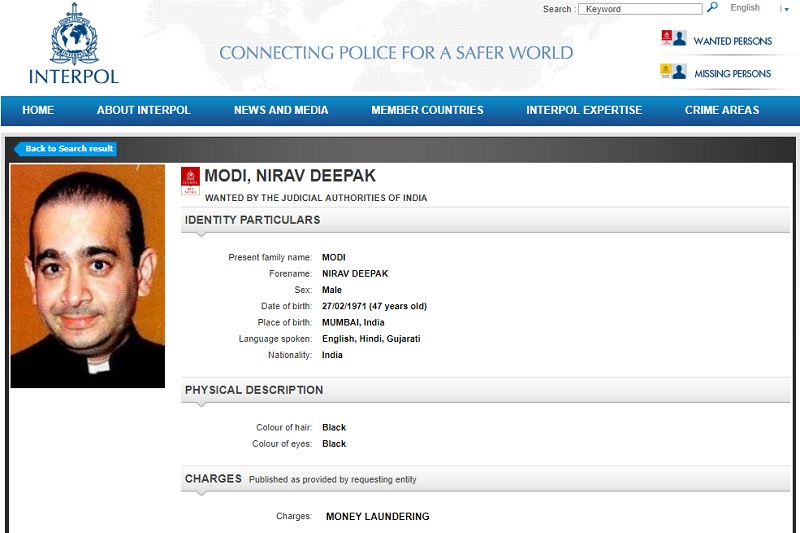The width and height of the screenshot is (800, 533).
Task: Open the WANTED PERSONS link
Action: coord(733,41)
